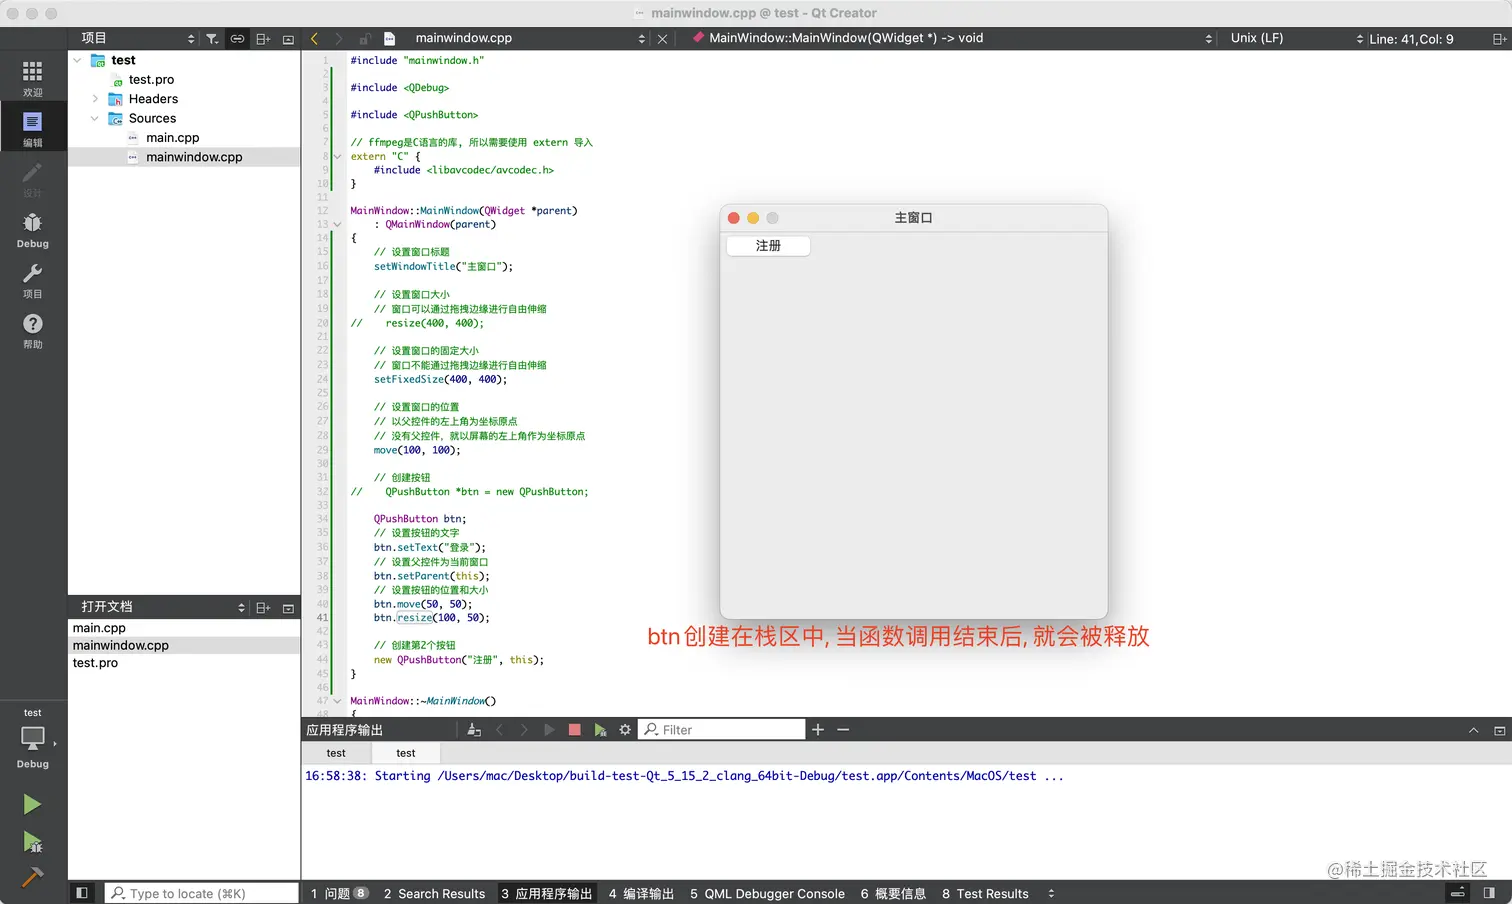This screenshot has height=904, width=1512.
Task: Go forward in editor navigation history
Action: click(x=339, y=39)
